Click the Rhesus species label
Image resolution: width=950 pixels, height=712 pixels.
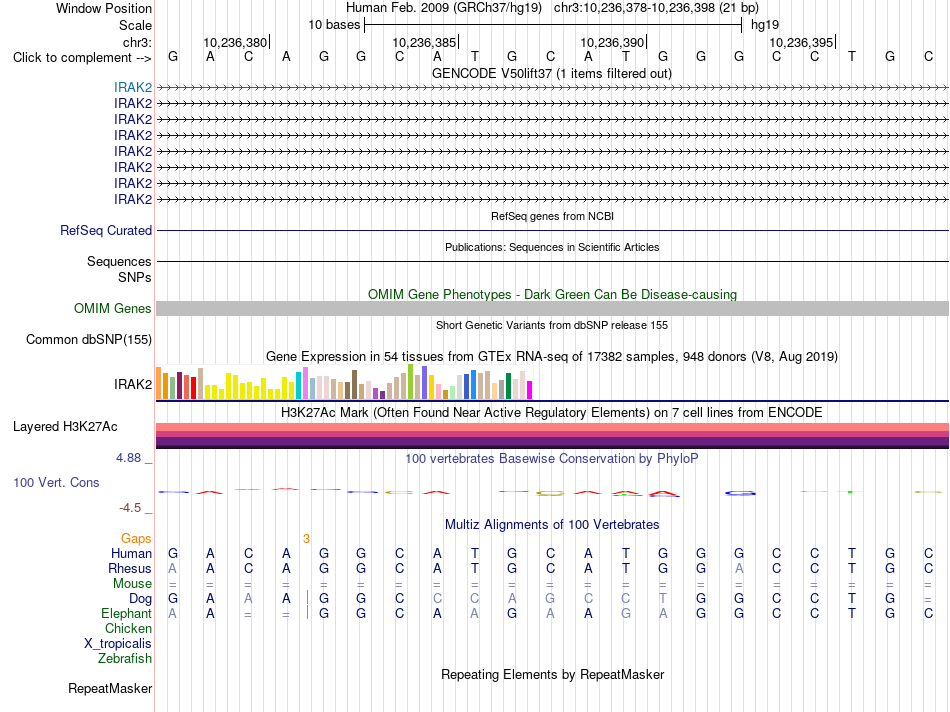(x=130, y=568)
